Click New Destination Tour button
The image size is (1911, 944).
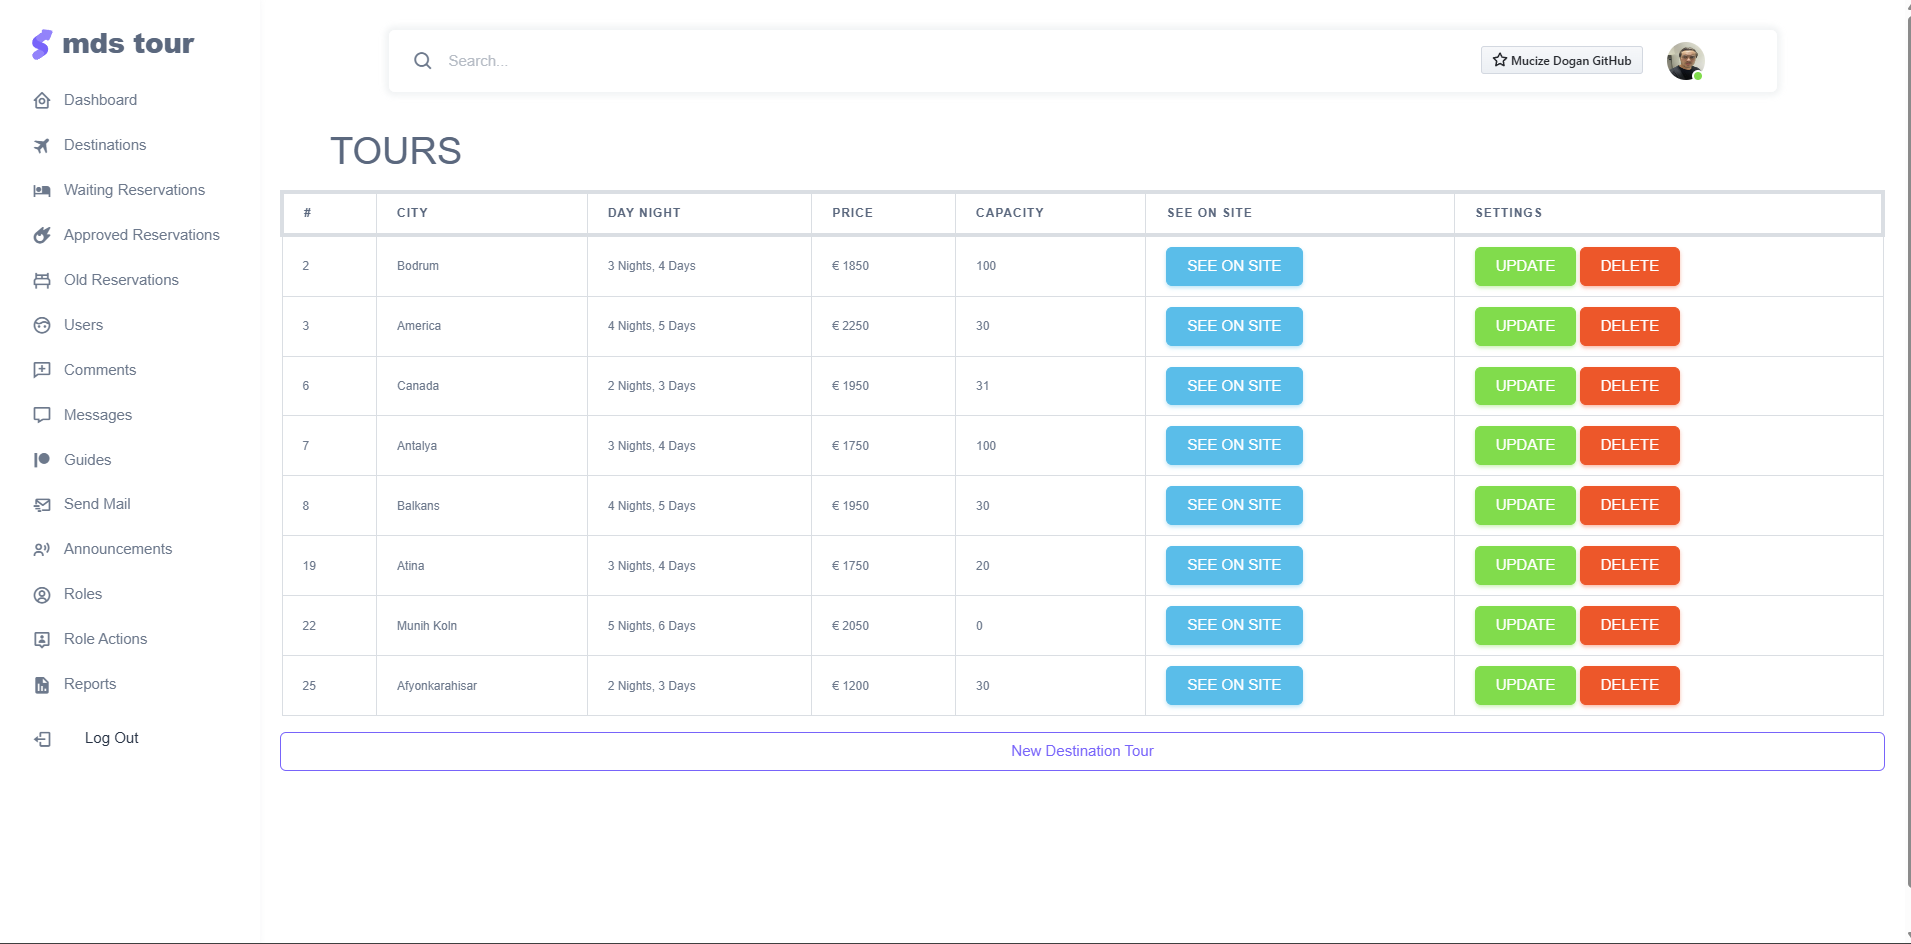tap(1082, 751)
